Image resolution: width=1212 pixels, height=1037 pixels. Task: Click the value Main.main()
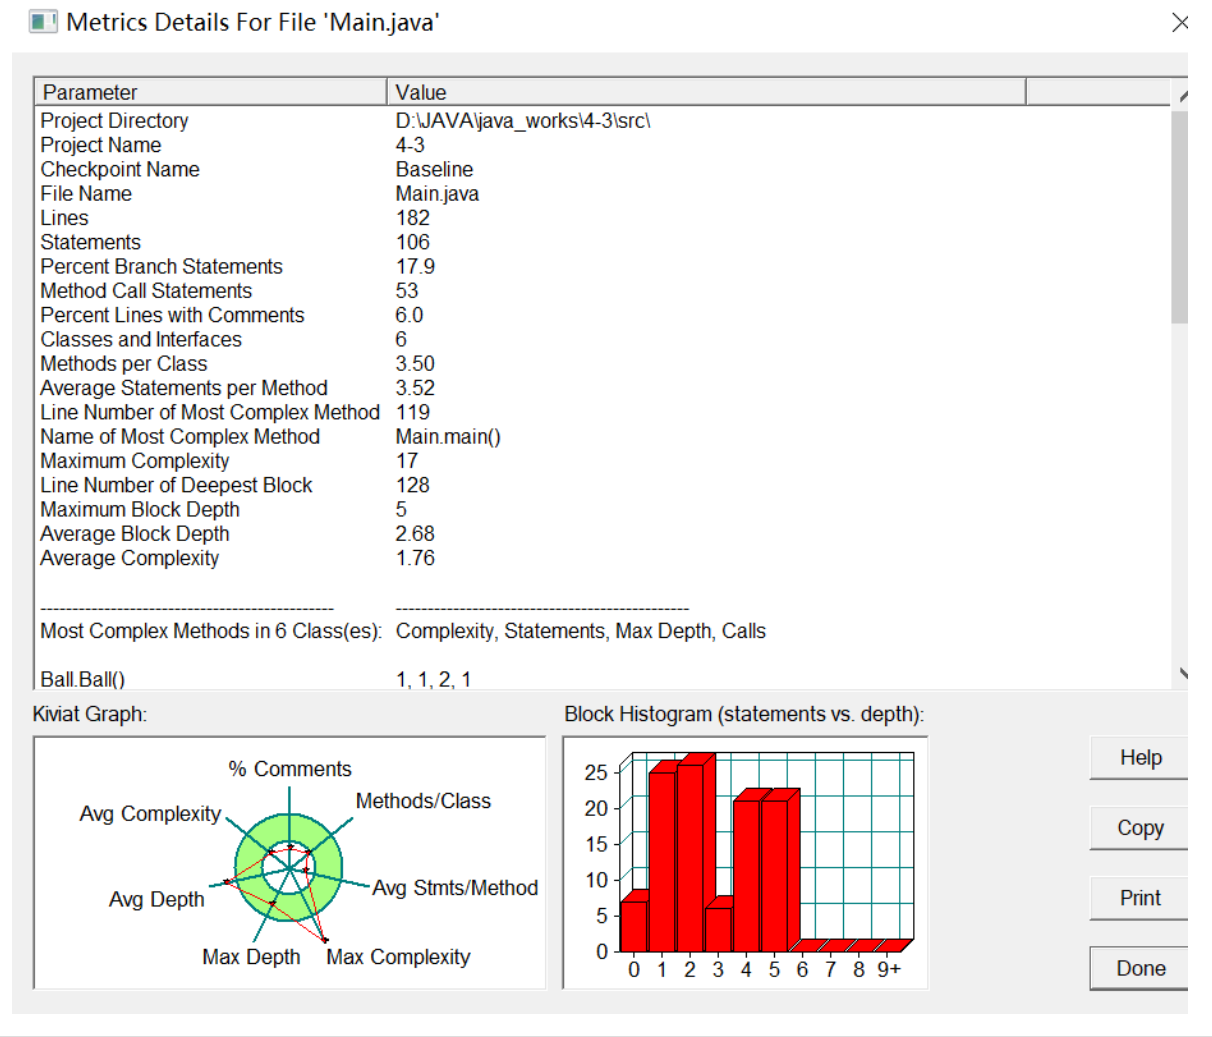coord(448,437)
